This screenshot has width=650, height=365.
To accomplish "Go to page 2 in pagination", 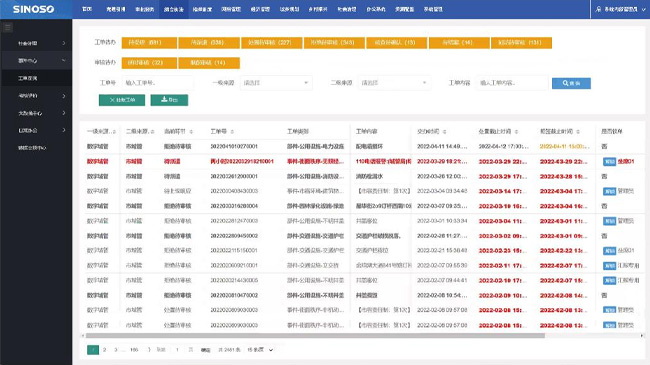I will pos(104,350).
